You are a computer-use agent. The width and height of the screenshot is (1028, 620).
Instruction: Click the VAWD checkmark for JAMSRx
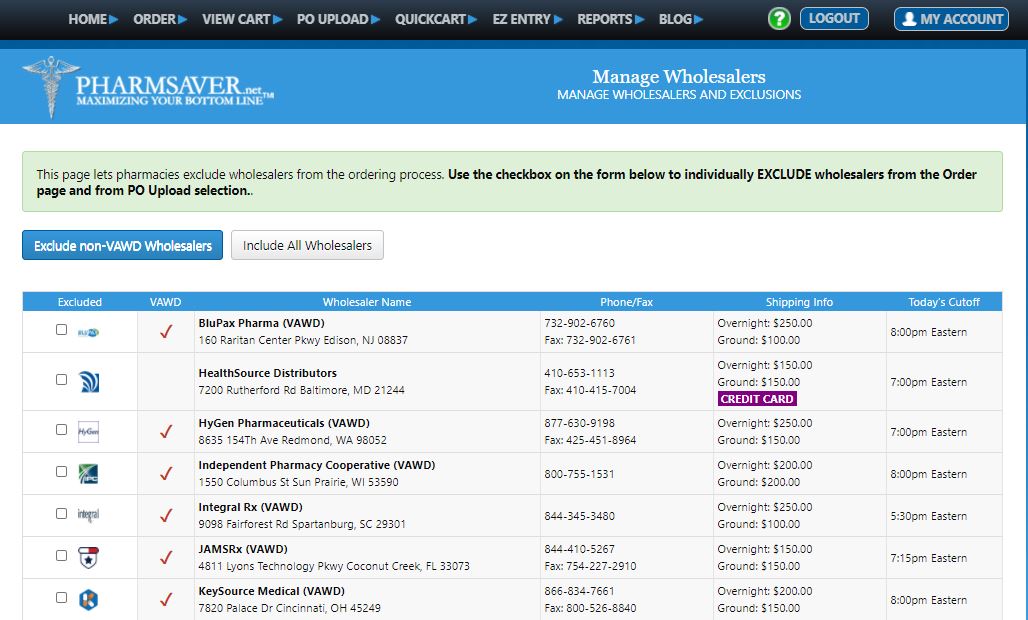(166, 557)
